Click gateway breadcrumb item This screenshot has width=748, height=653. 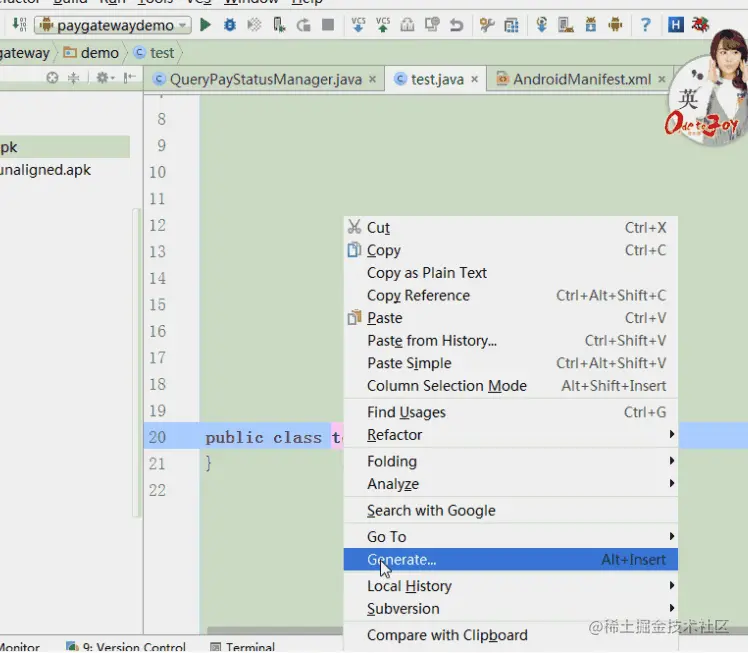click(24, 52)
